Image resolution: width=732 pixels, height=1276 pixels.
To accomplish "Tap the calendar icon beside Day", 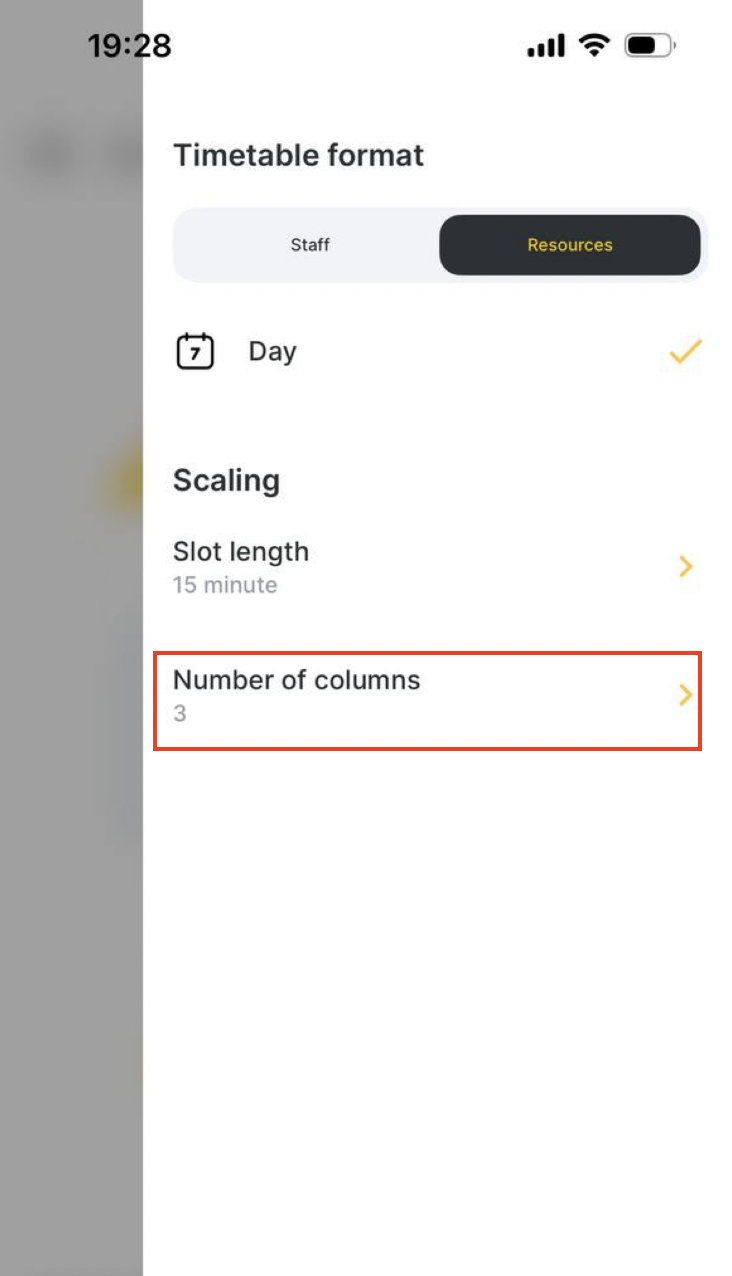I will (x=195, y=352).
